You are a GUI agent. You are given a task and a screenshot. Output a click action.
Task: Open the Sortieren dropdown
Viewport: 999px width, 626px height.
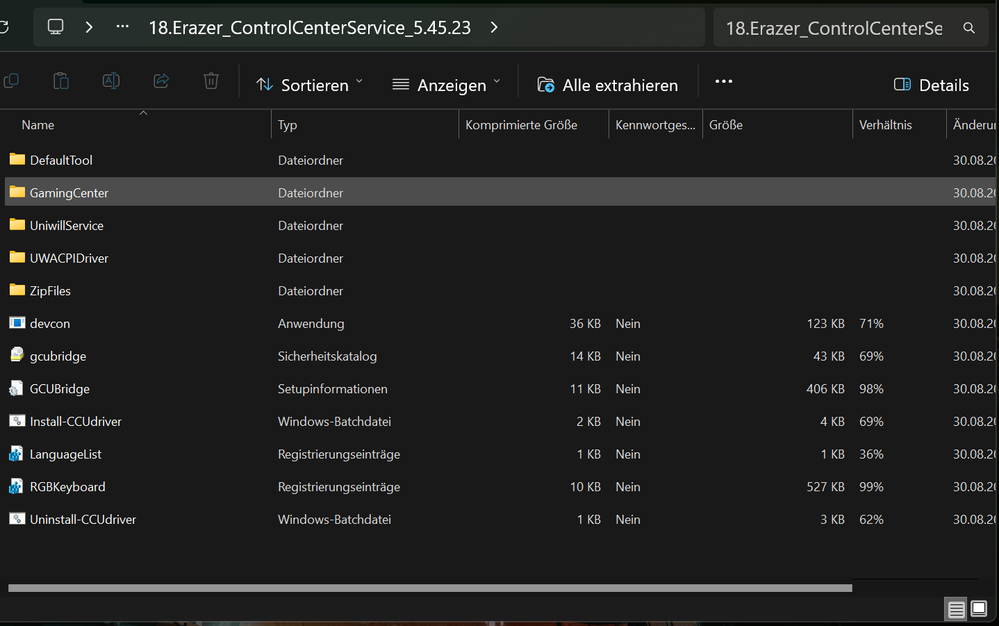click(309, 85)
